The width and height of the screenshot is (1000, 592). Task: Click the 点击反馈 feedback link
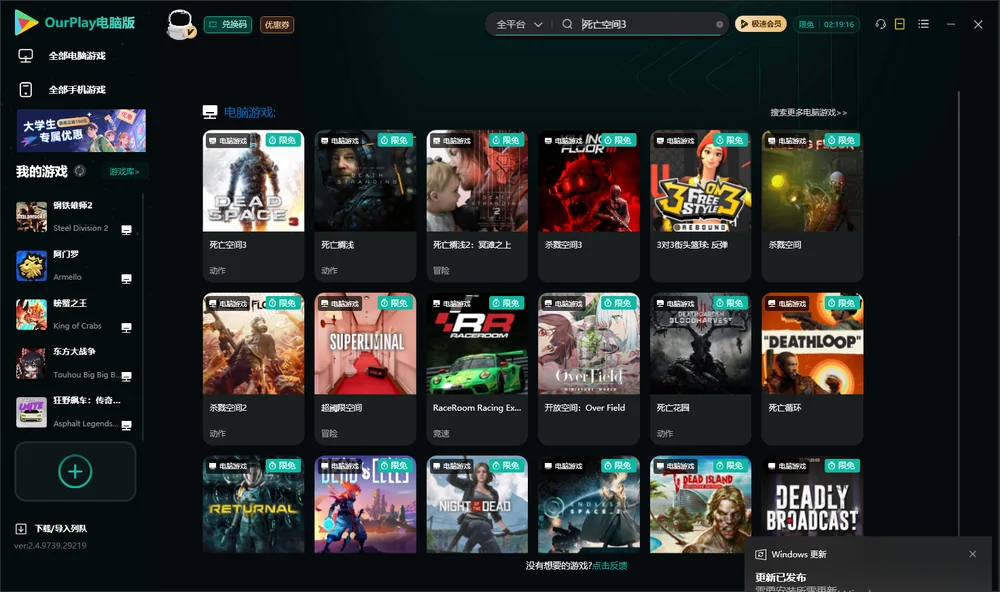610,565
